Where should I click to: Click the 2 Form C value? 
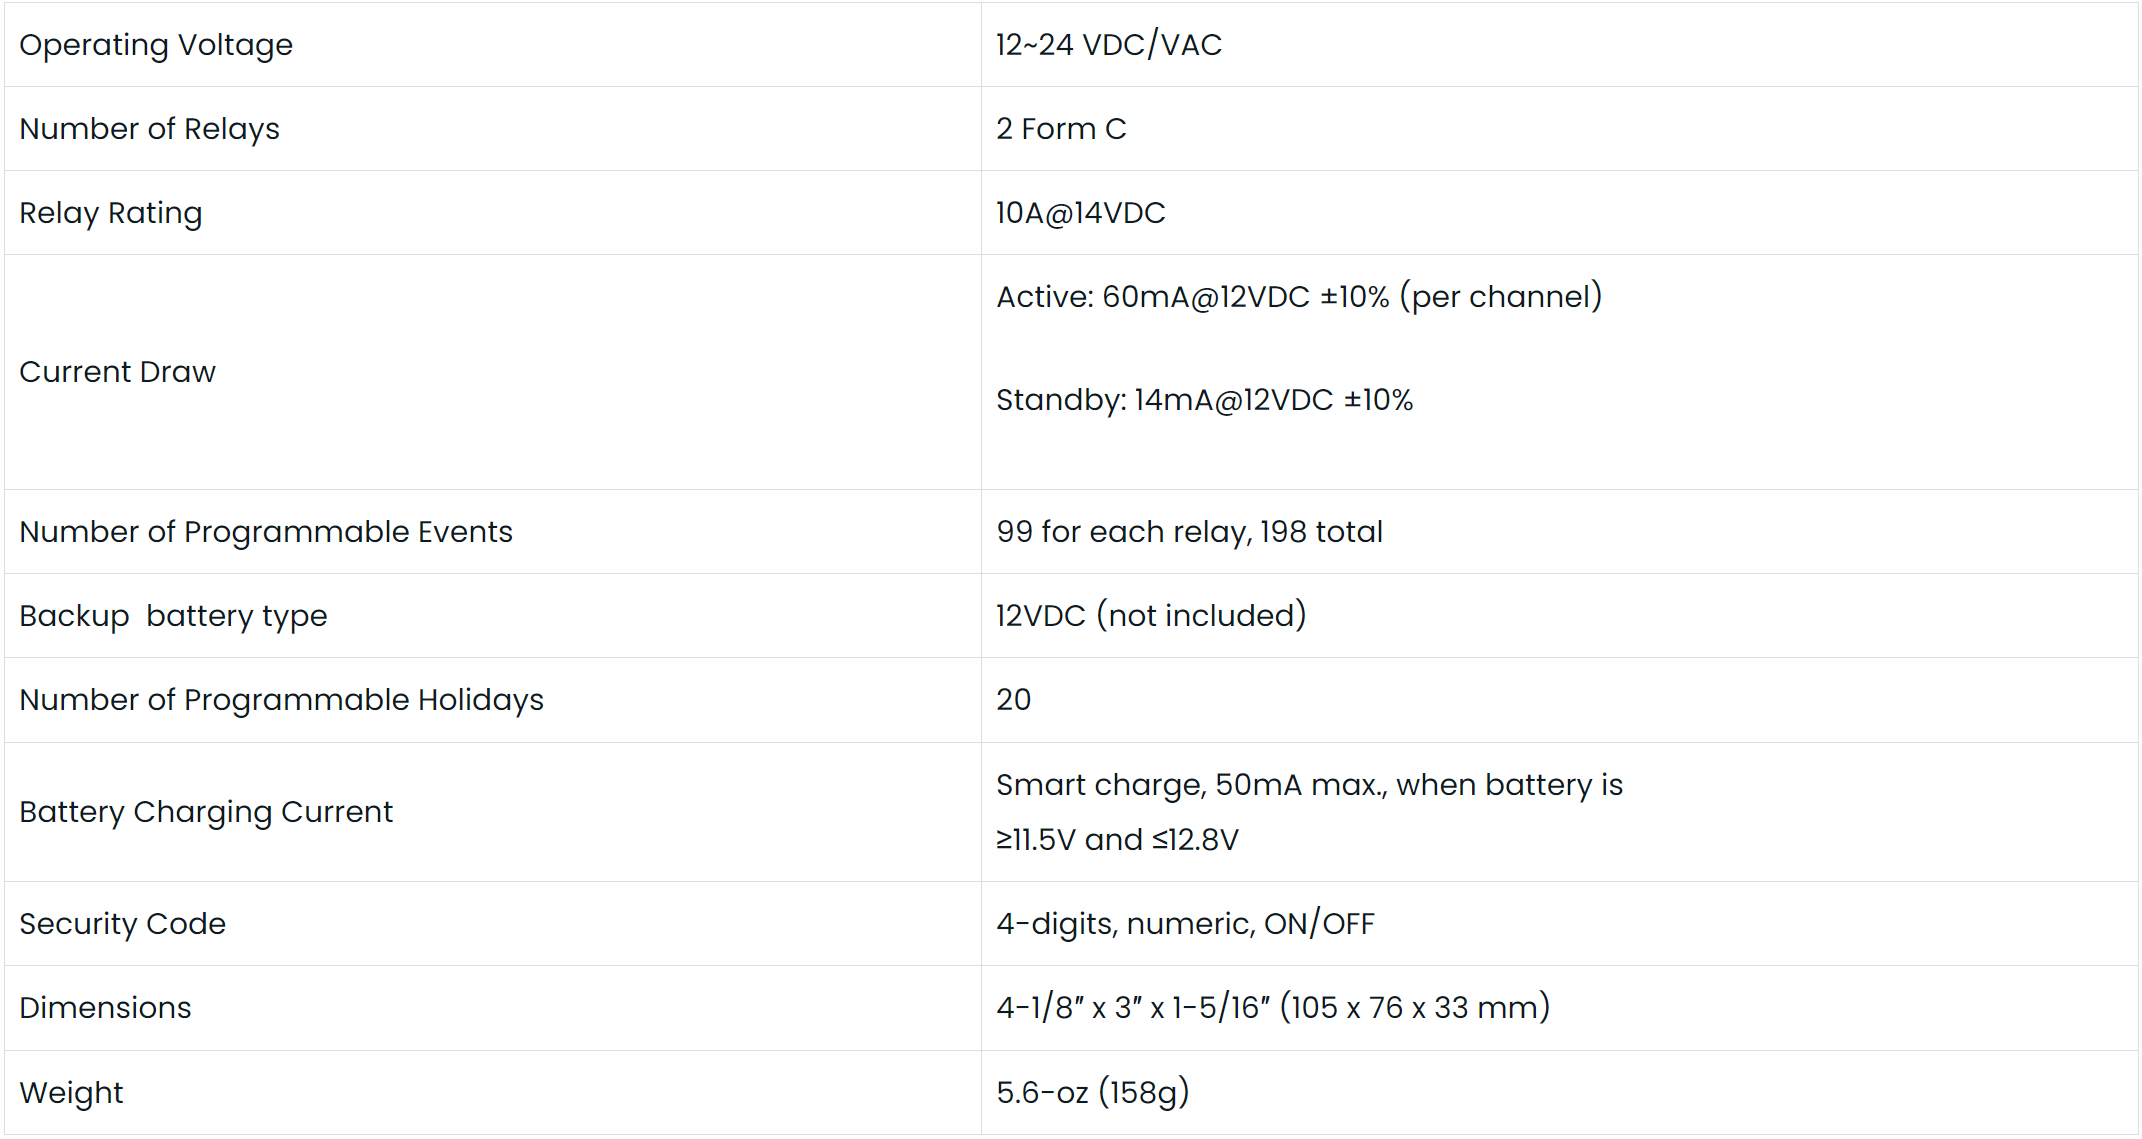pyautogui.click(x=1060, y=129)
